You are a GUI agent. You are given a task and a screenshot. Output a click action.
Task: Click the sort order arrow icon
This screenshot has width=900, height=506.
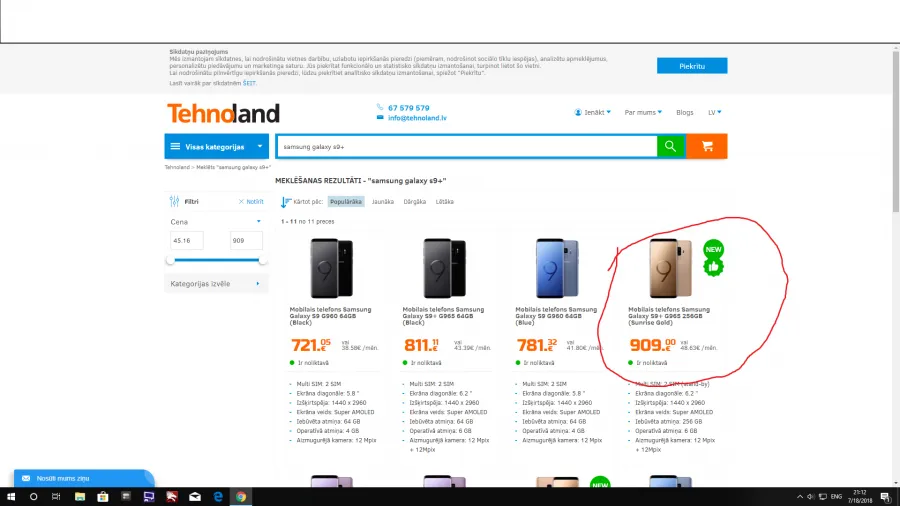[286, 202]
